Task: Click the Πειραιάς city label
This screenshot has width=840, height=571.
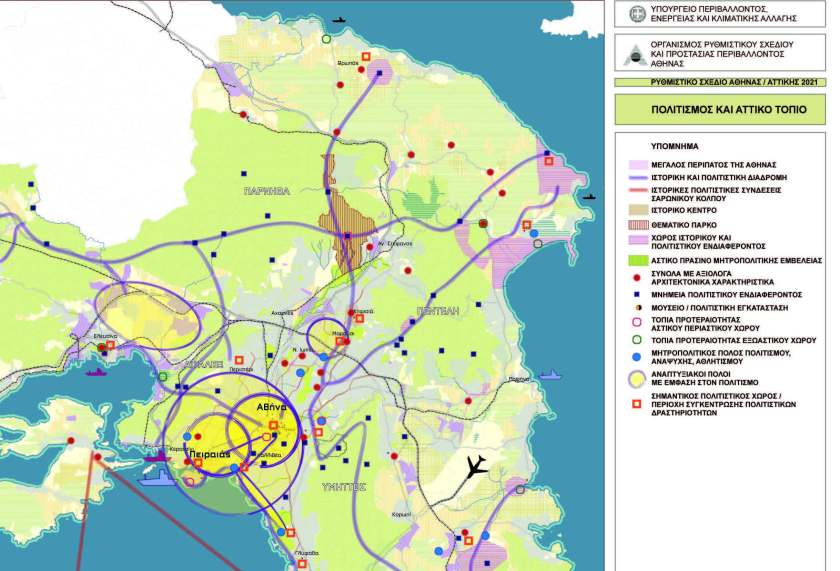Action: [x=209, y=454]
